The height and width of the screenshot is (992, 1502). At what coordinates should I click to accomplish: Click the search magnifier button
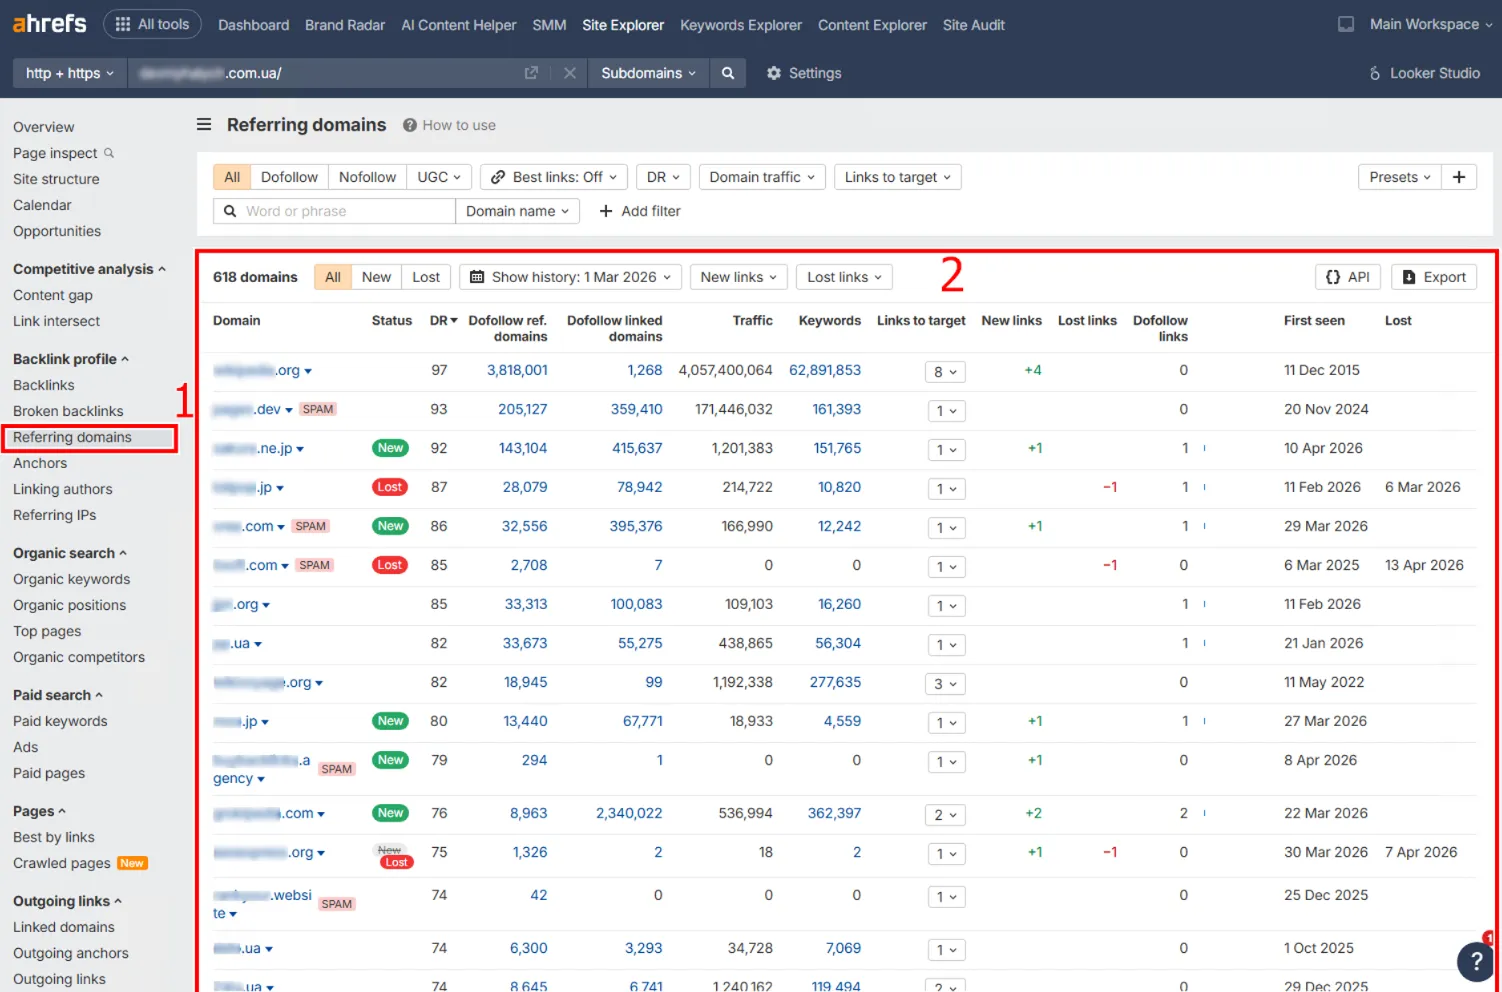tap(728, 73)
